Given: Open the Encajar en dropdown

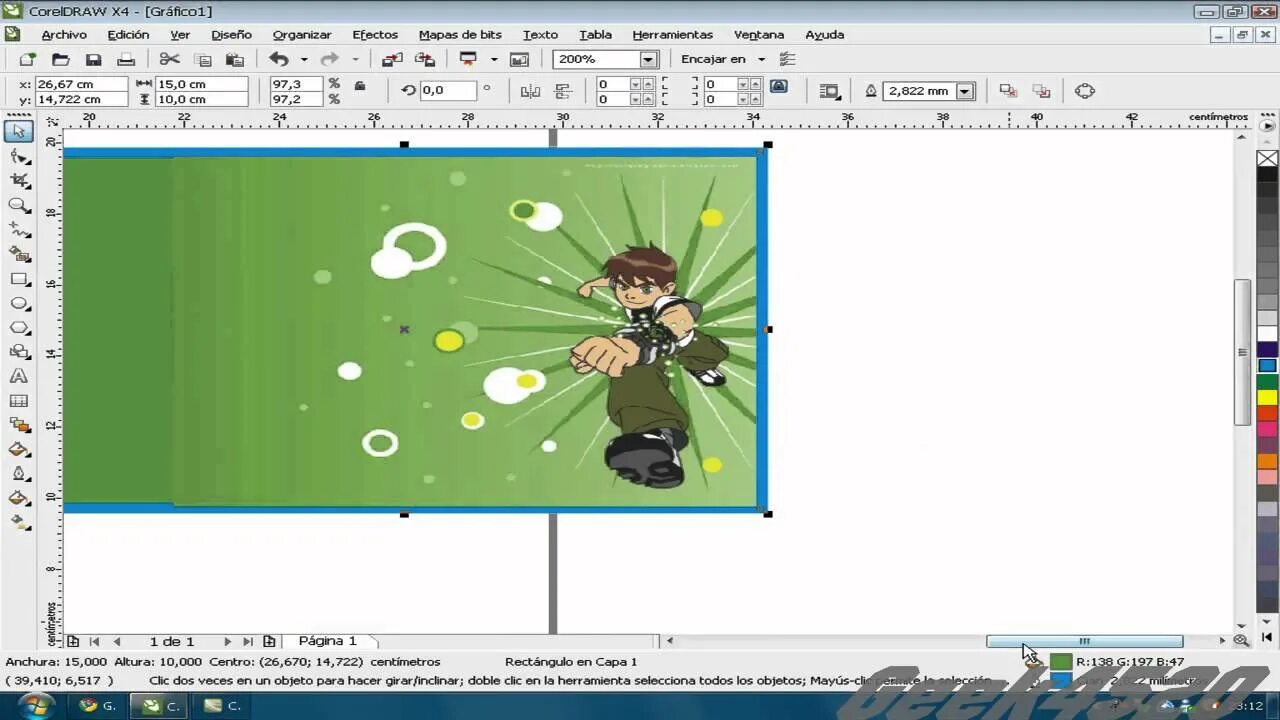Looking at the screenshot, I should [x=761, y=60].
